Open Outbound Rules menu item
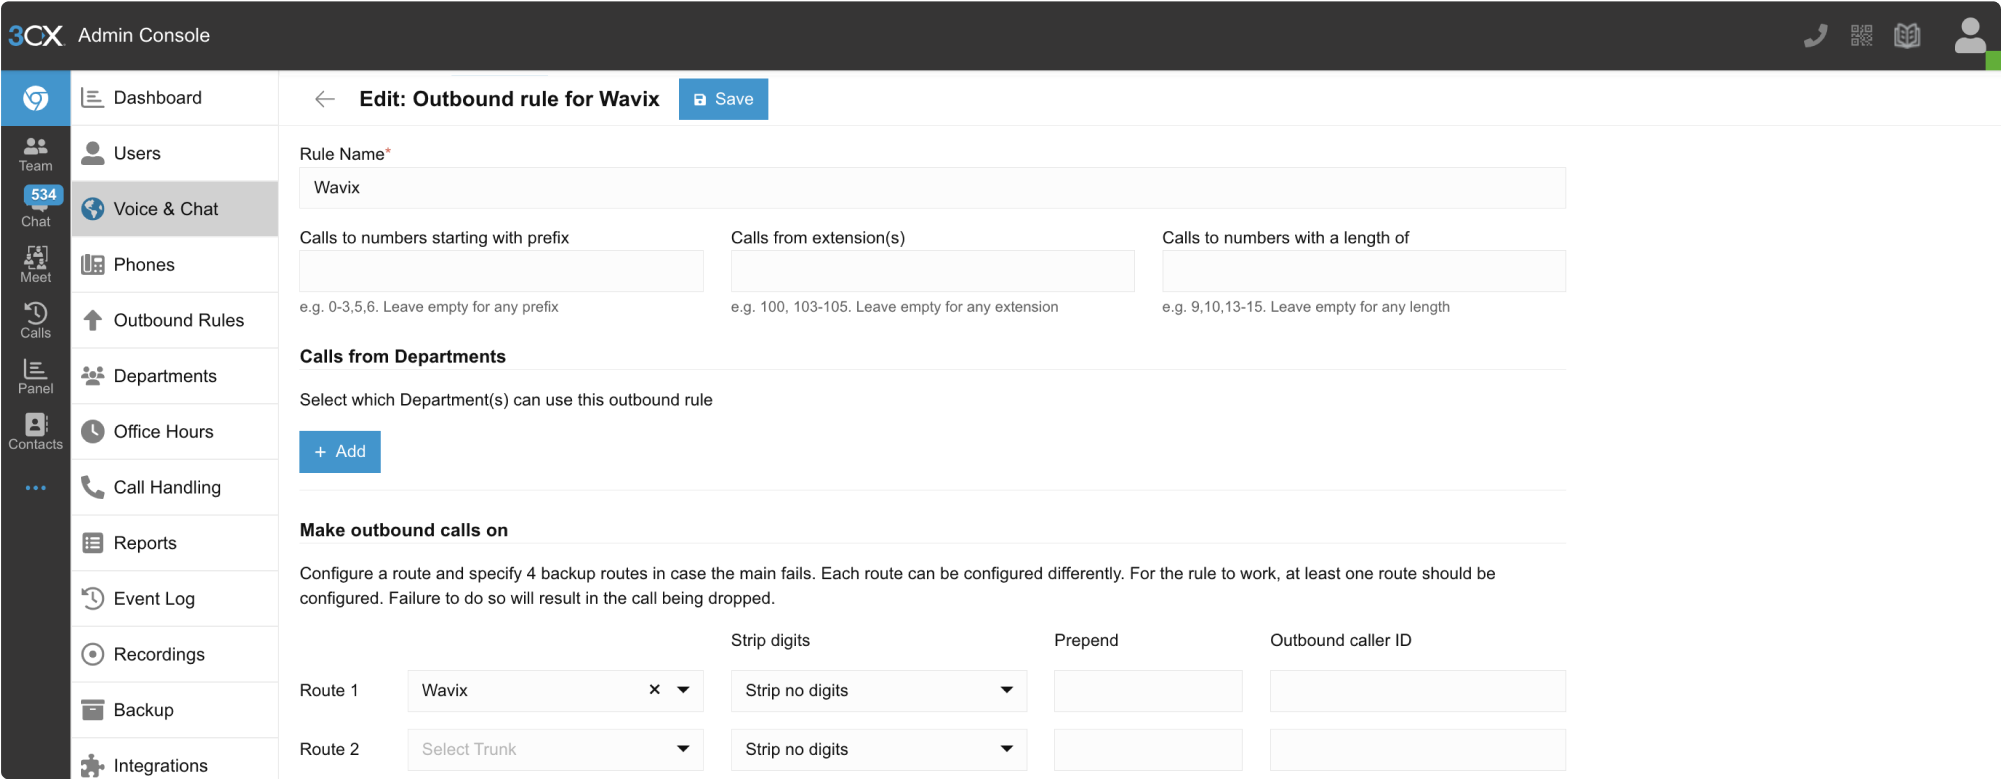Image resolution: width=2001 pixels, height=779 pixels. (174, 320)
